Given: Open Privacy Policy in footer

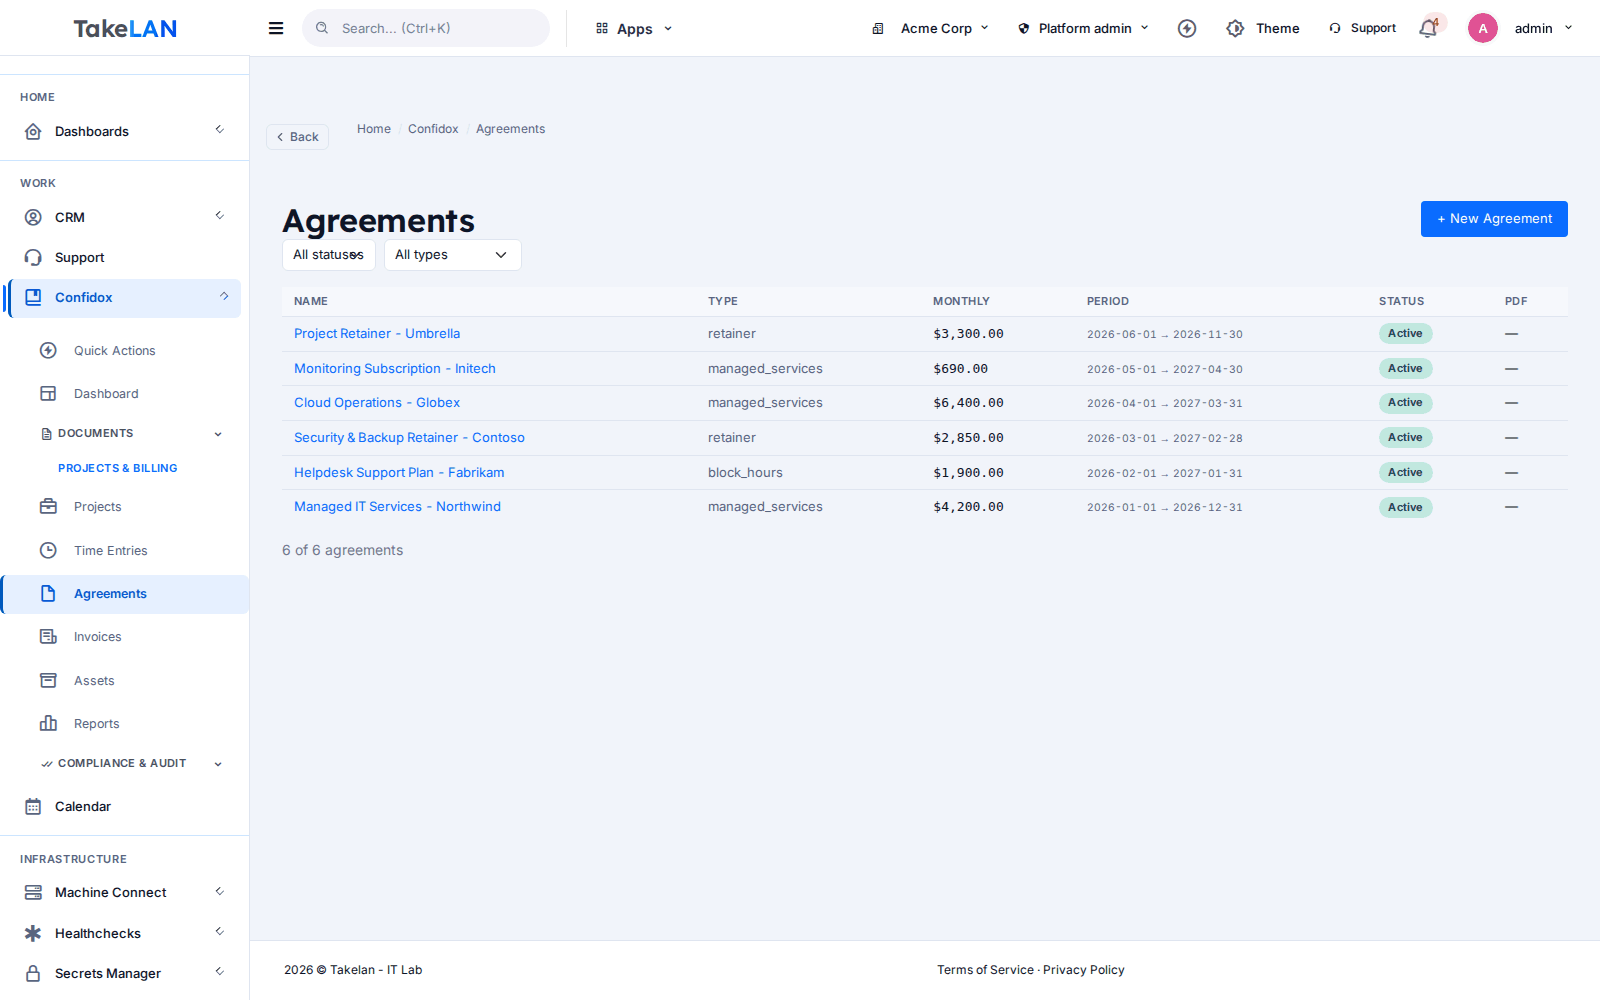Looking at the screenshot, I should point(1084,970).
